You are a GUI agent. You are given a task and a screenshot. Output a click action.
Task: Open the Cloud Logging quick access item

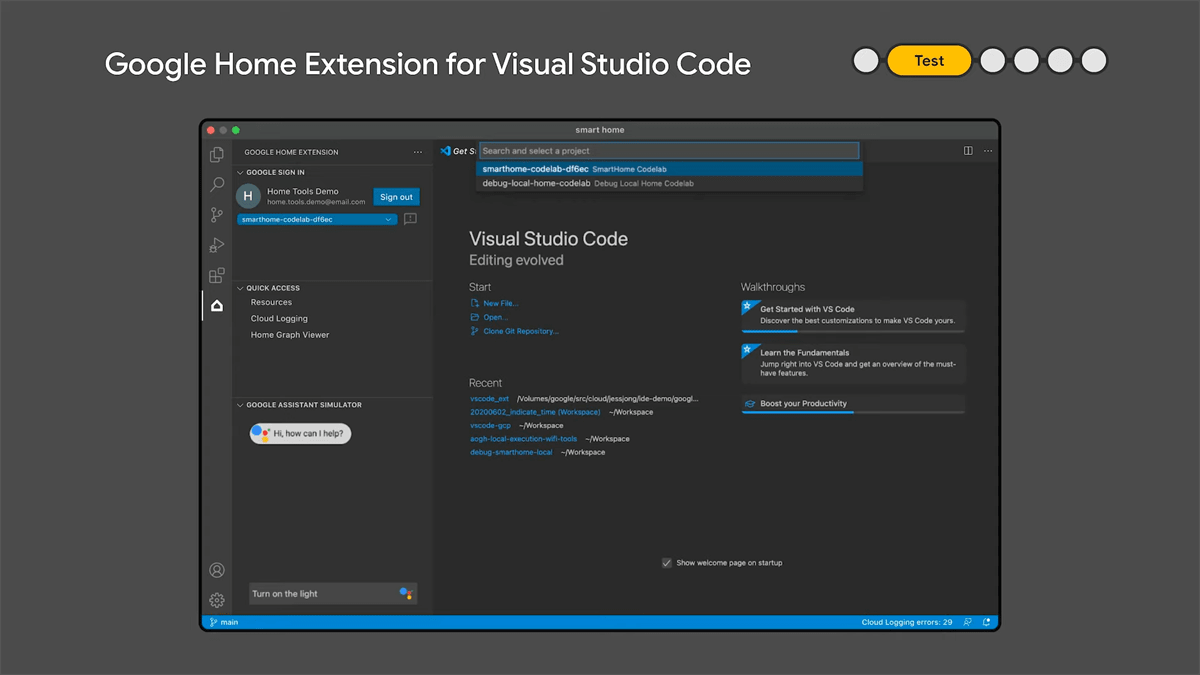[x=279, y=318]
